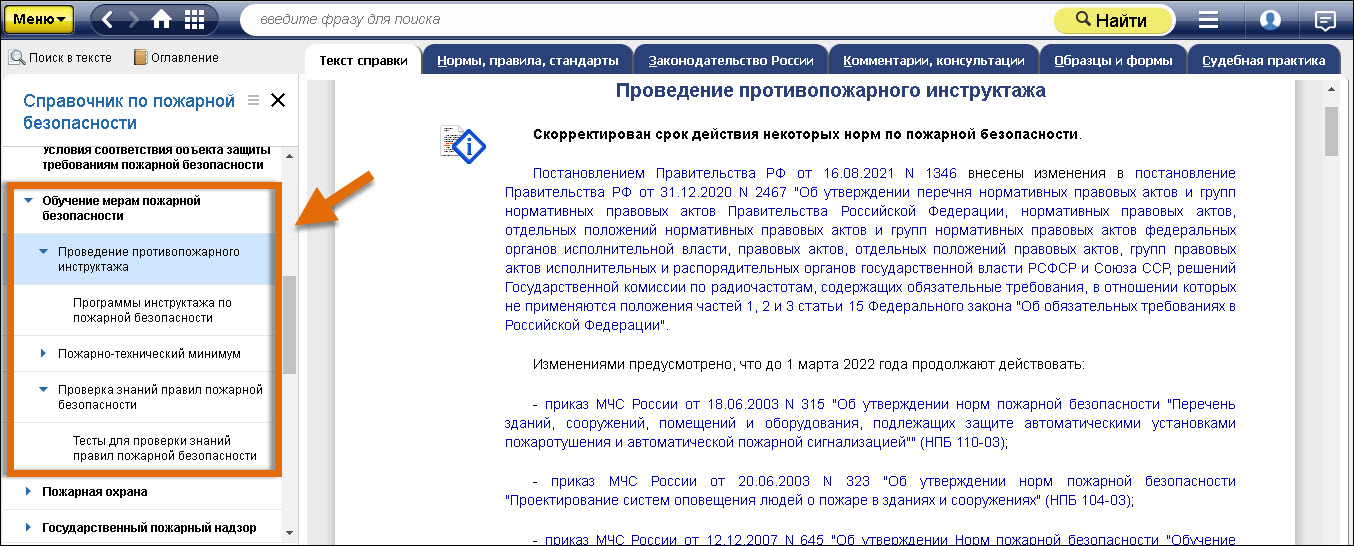Collapse the Обучение мерам пожарной безопасности node
The image size is (1354, 546).
(28, 201)
